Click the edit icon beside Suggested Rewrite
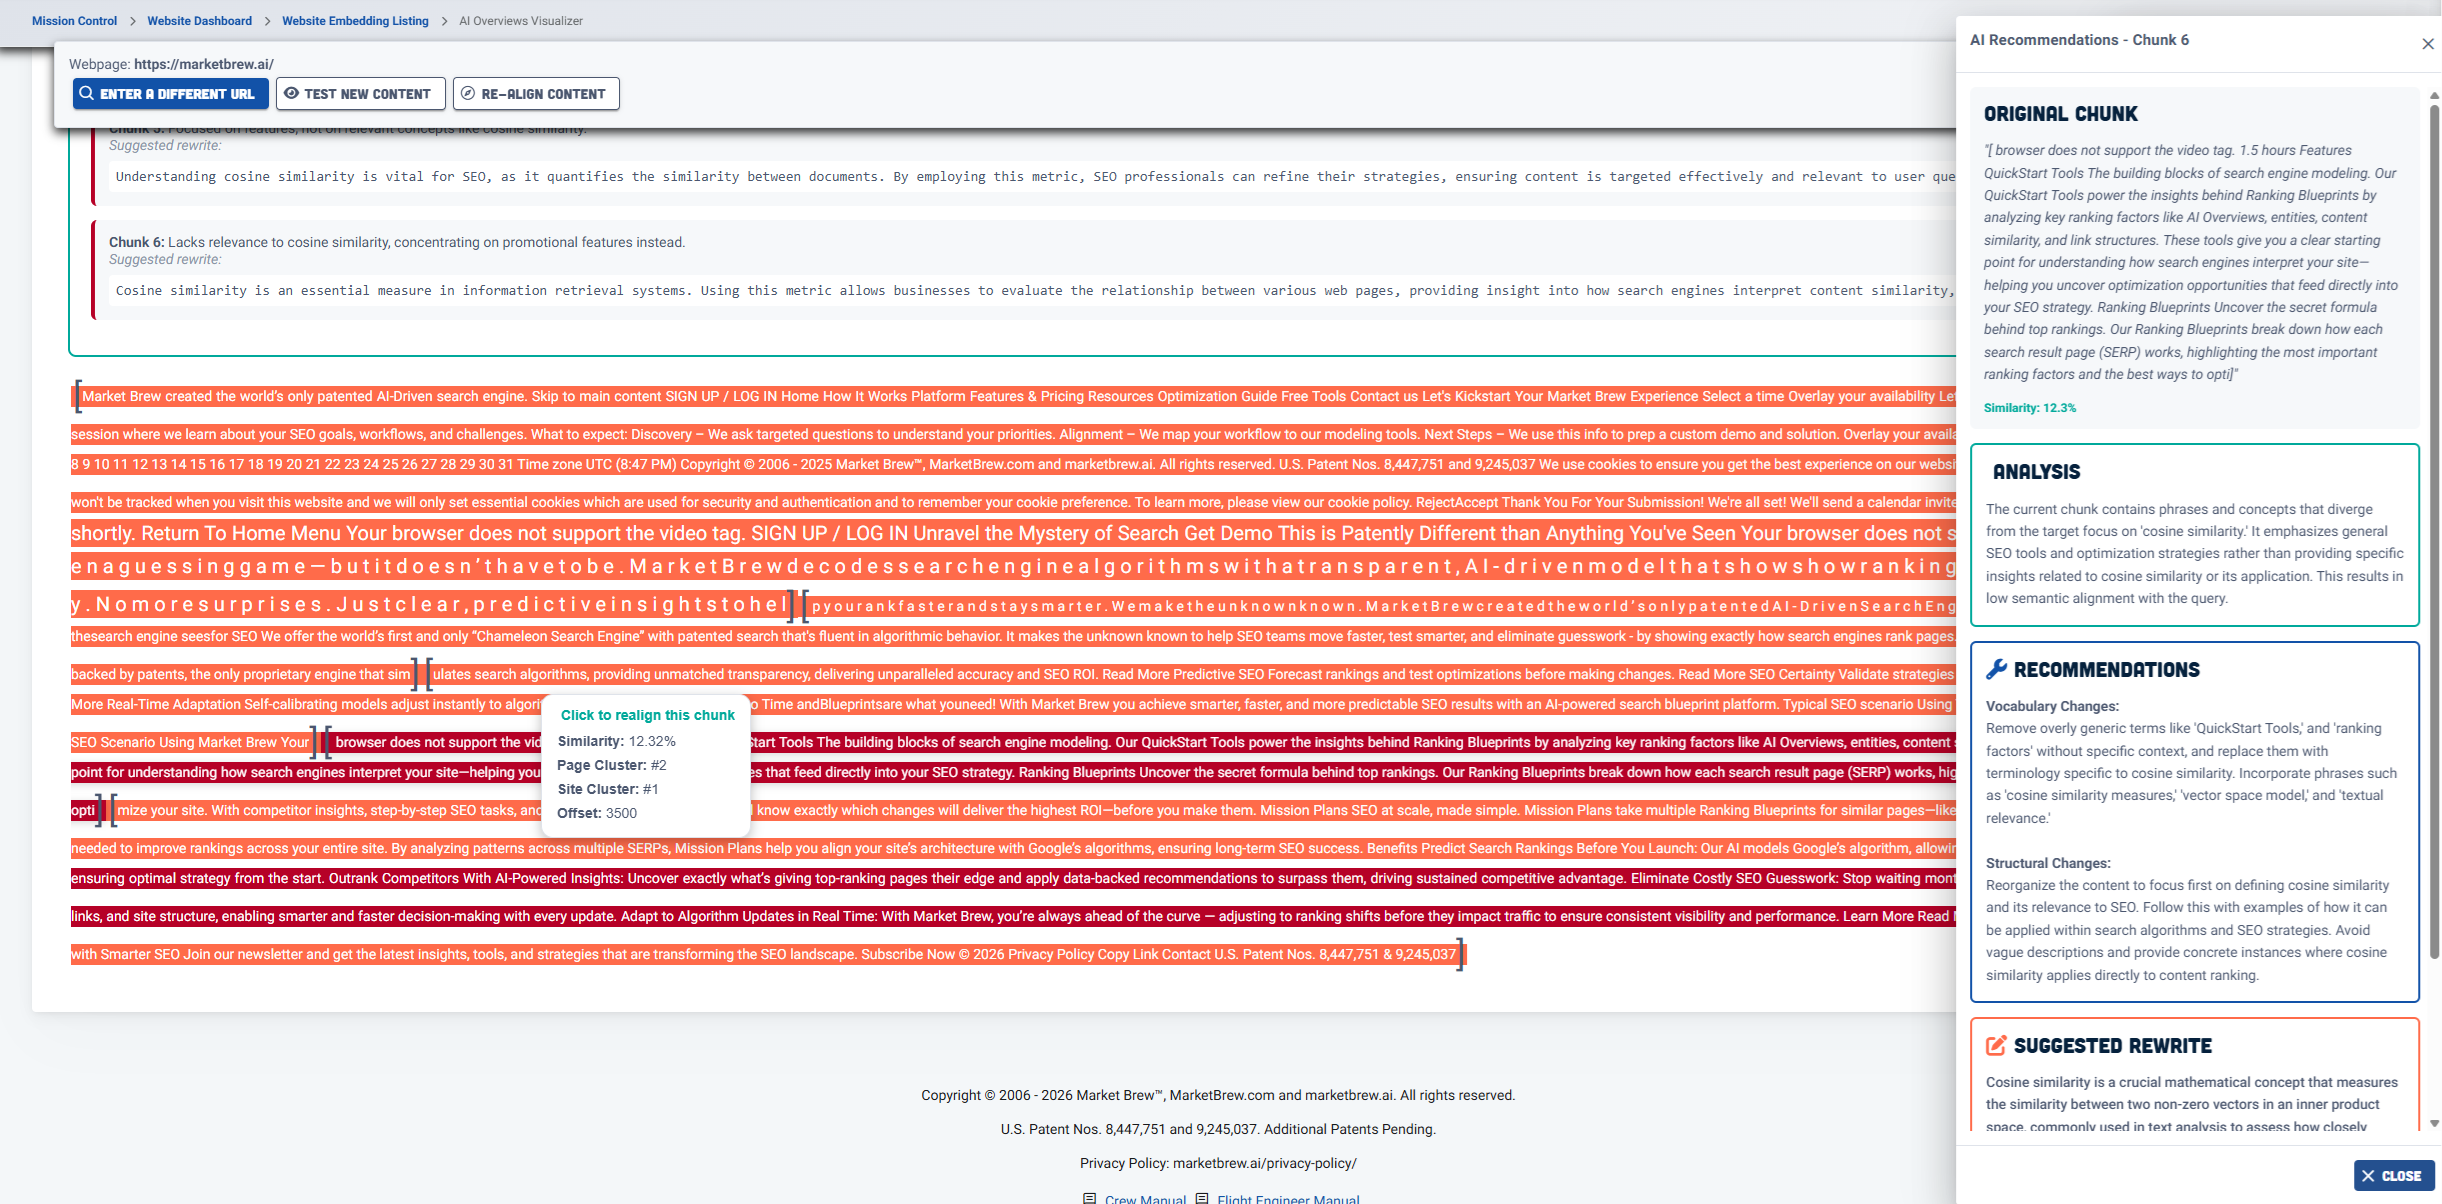The image size is (2442, 1204). (1996, 1046)
